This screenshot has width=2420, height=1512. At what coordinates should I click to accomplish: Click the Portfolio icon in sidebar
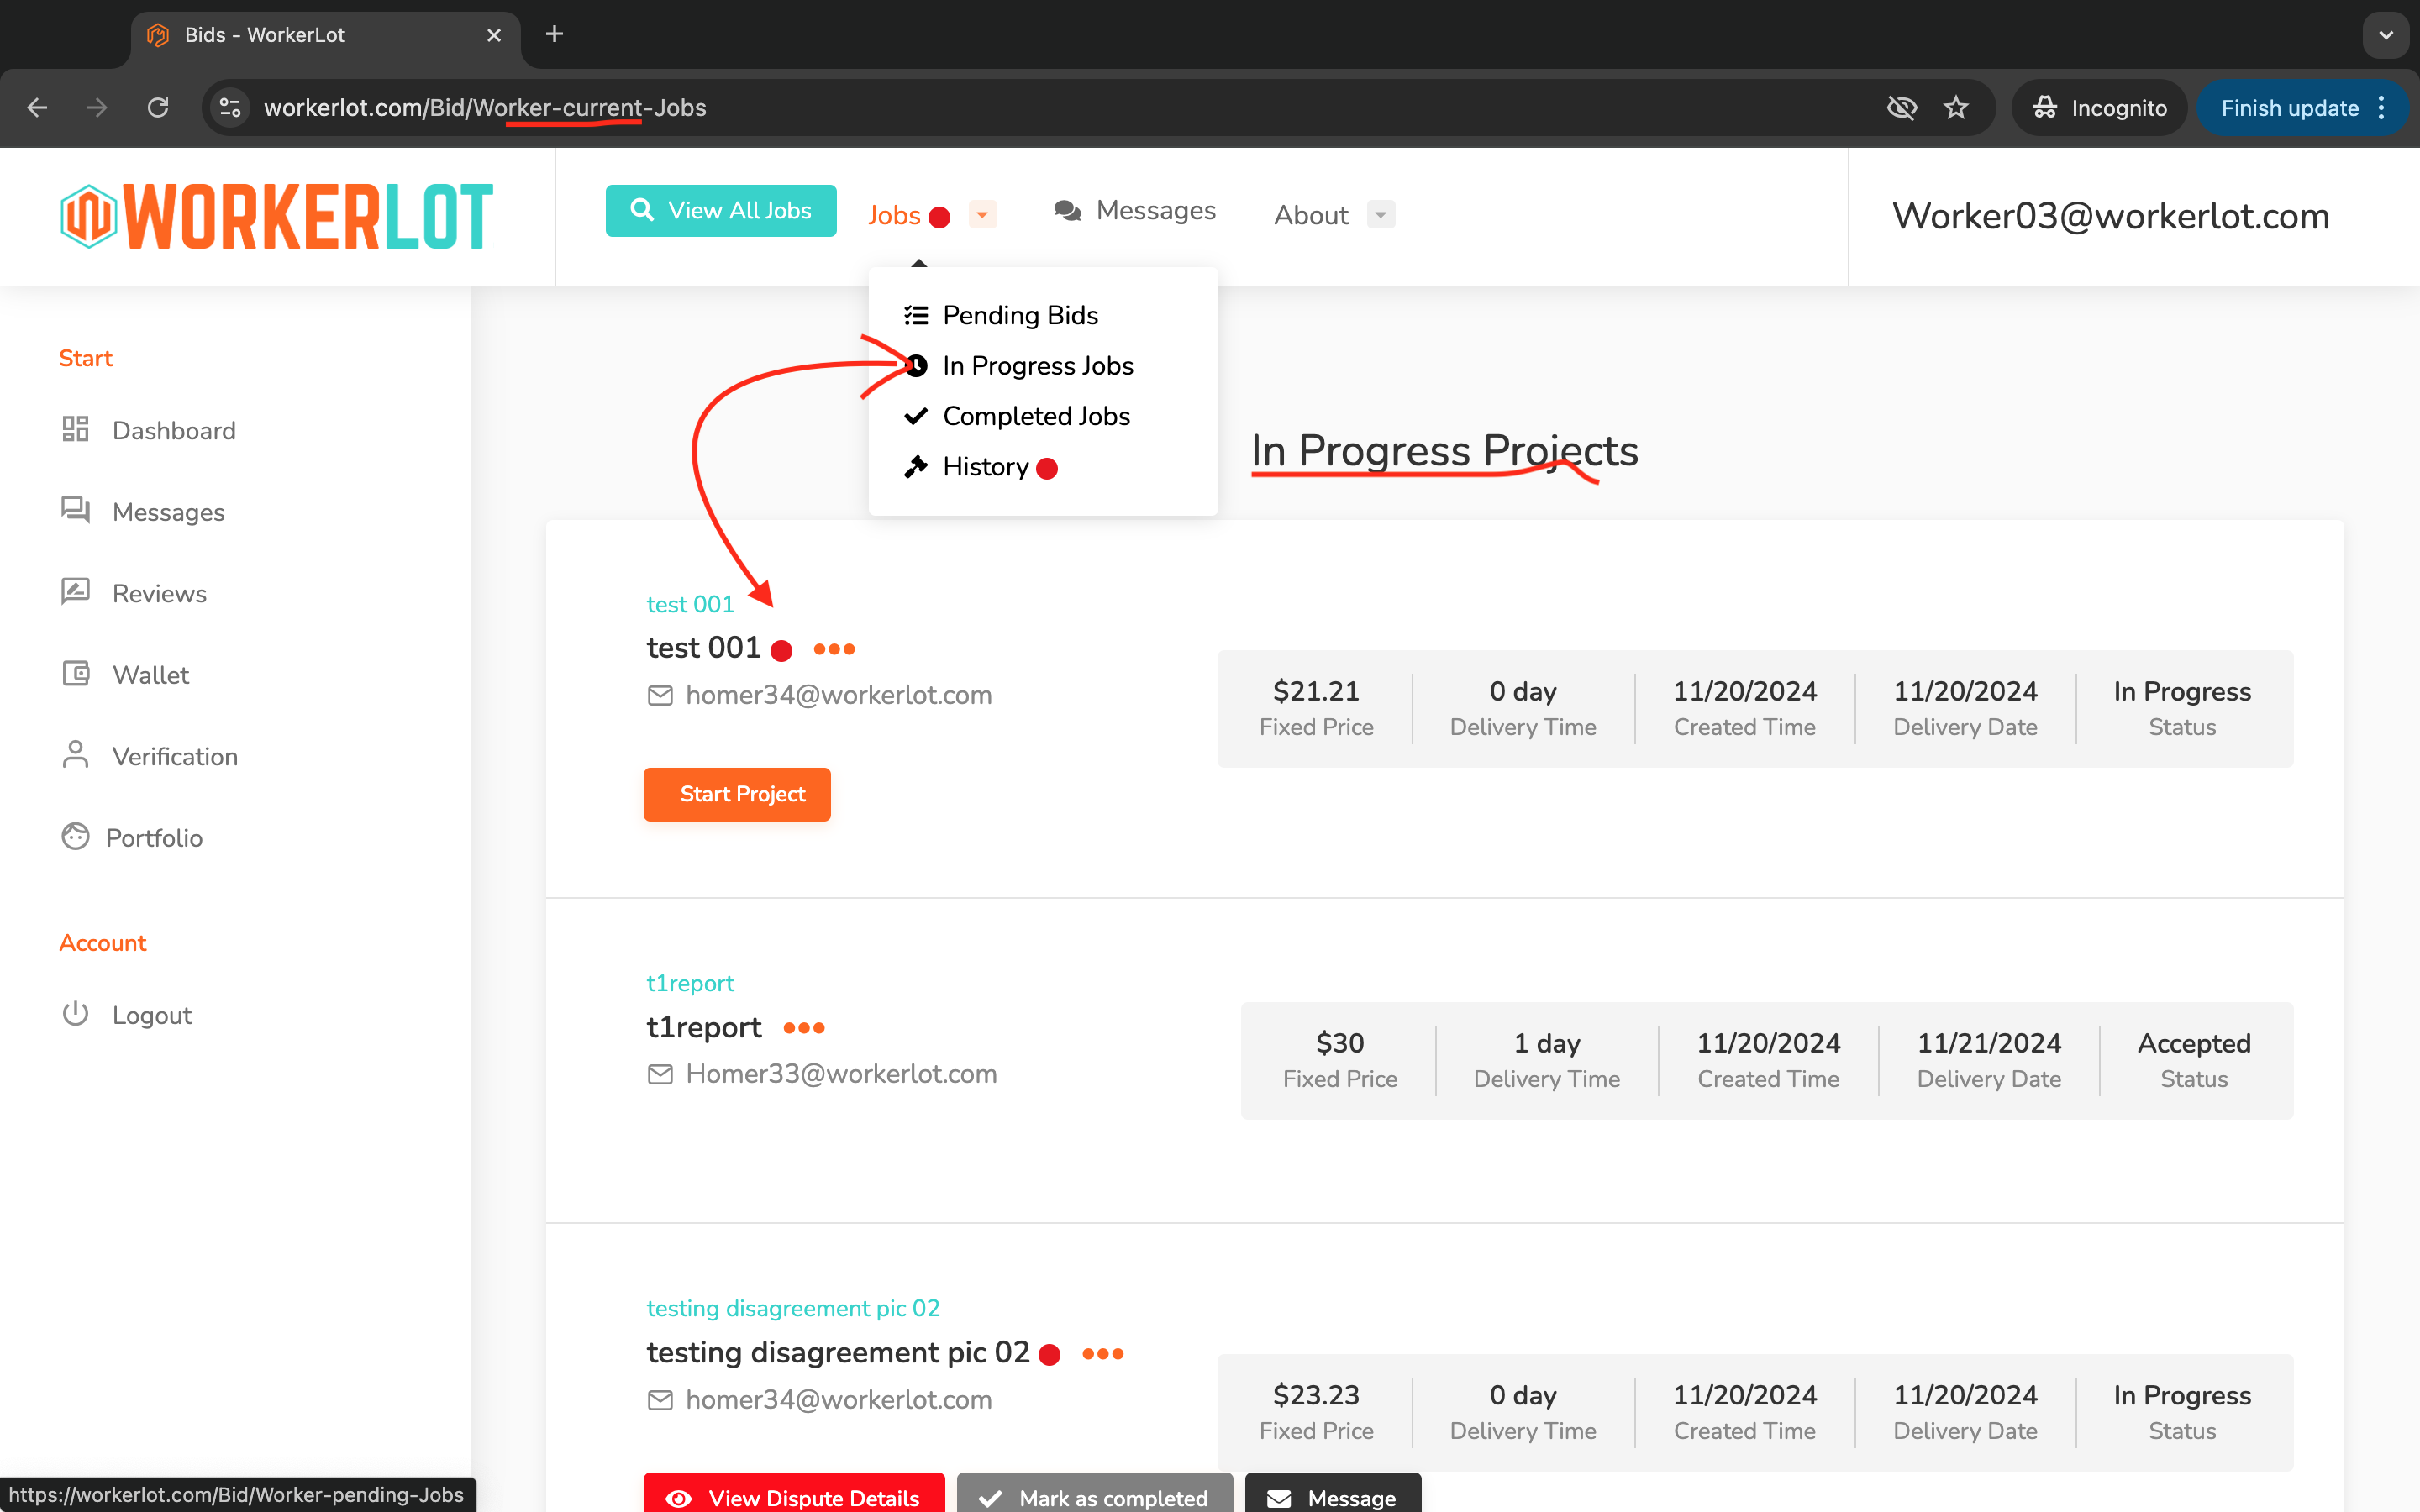(x=76, y=836)
